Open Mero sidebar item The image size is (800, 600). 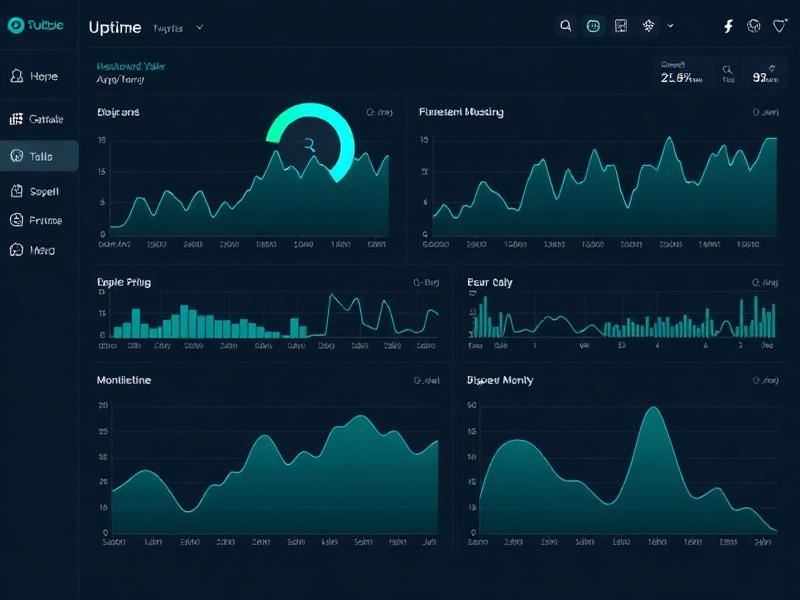pos(35,250)
